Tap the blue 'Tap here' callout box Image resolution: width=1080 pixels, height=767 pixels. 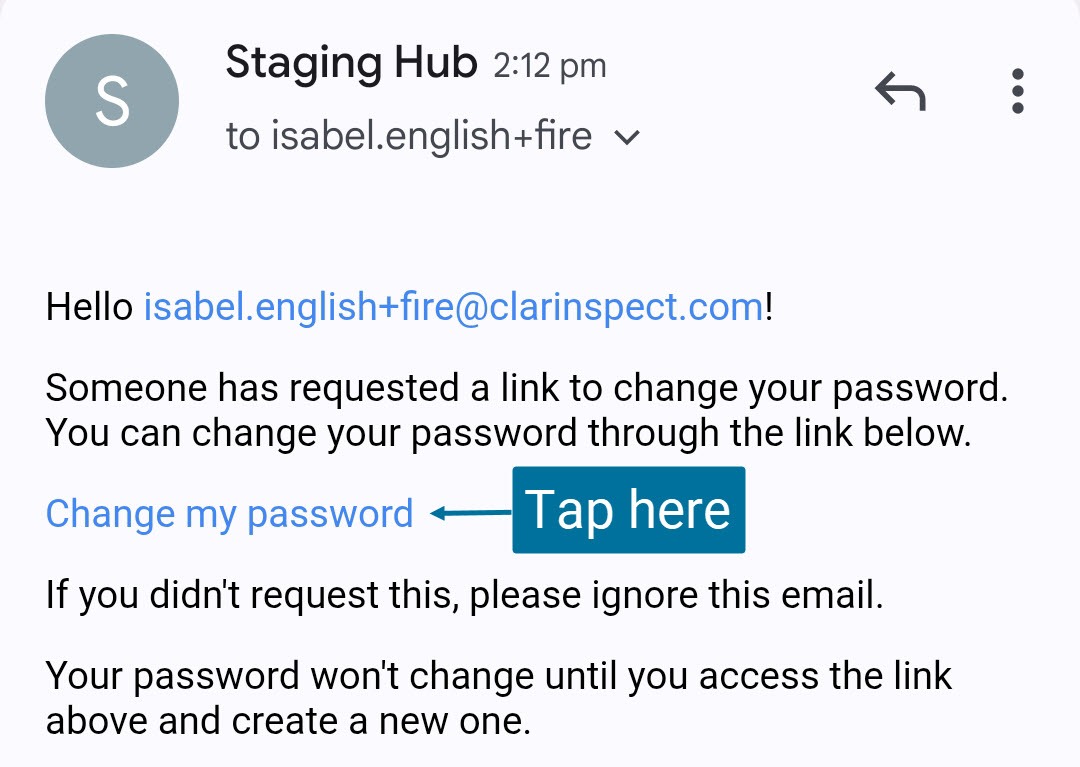point(628,510)
